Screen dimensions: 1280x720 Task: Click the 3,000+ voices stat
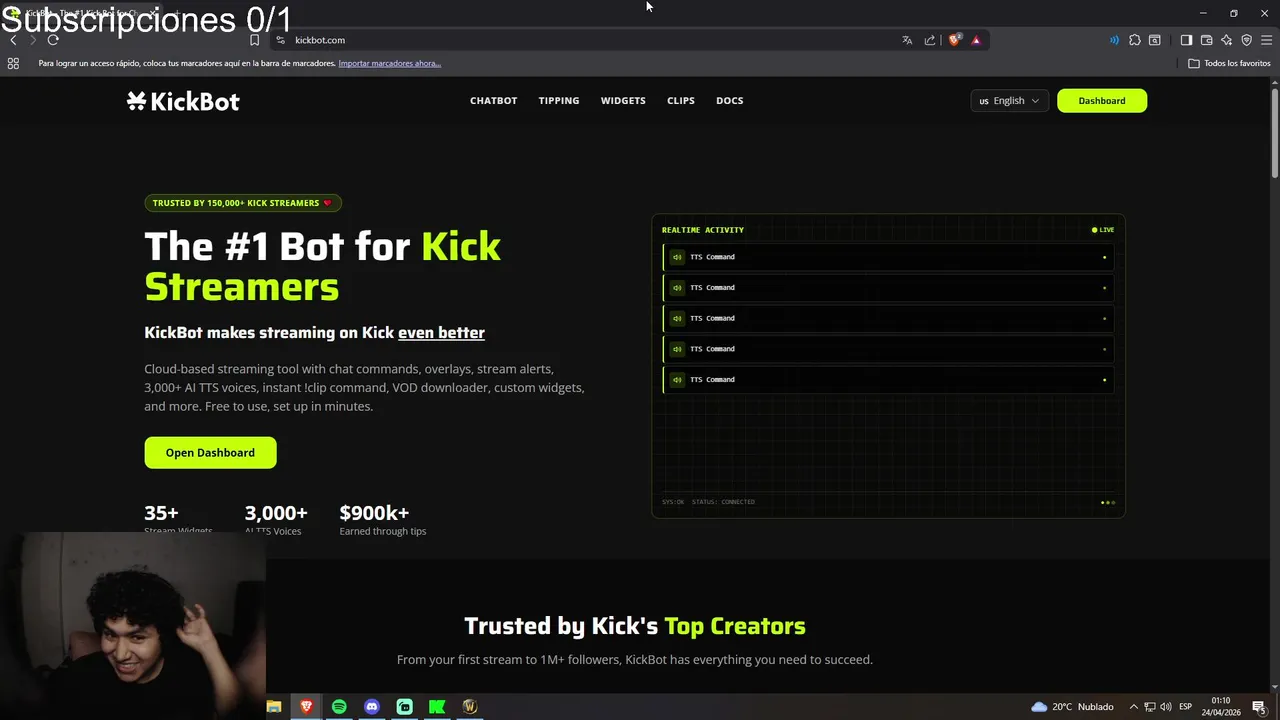click(x=276, y=520)
